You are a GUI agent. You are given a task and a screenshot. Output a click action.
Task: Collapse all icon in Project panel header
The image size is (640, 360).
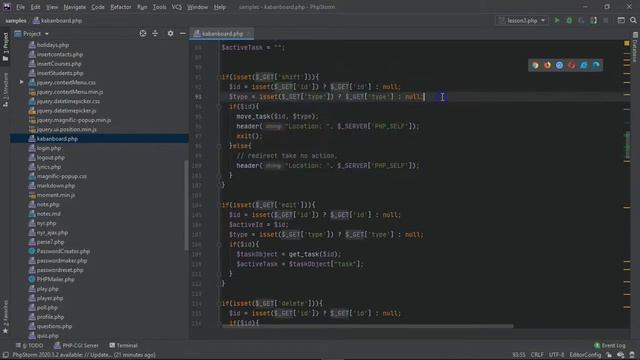[155, 33]
